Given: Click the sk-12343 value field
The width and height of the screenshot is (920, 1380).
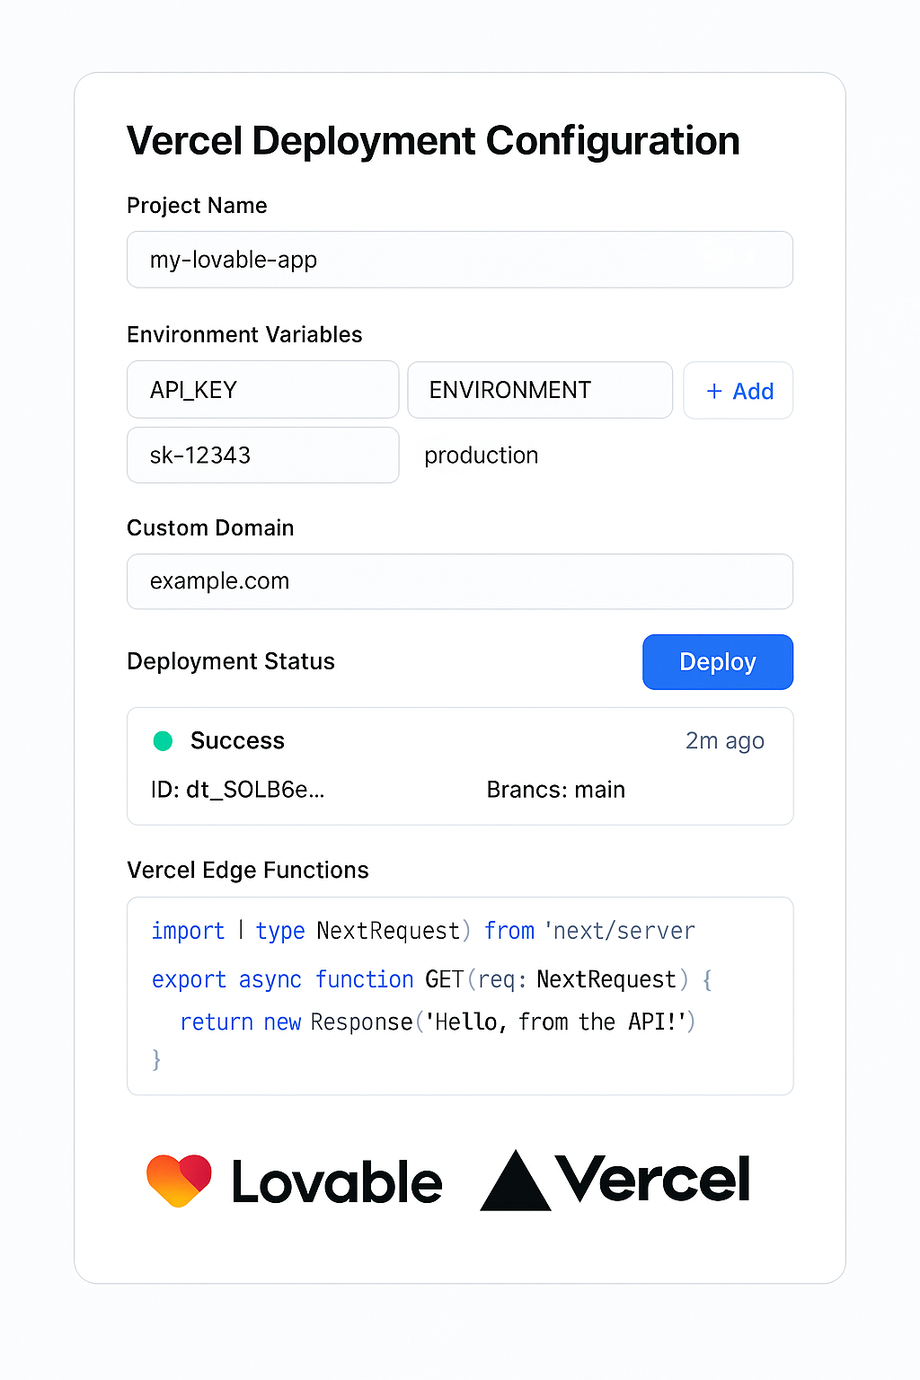Looking at the screenshot, I should 263,456.
